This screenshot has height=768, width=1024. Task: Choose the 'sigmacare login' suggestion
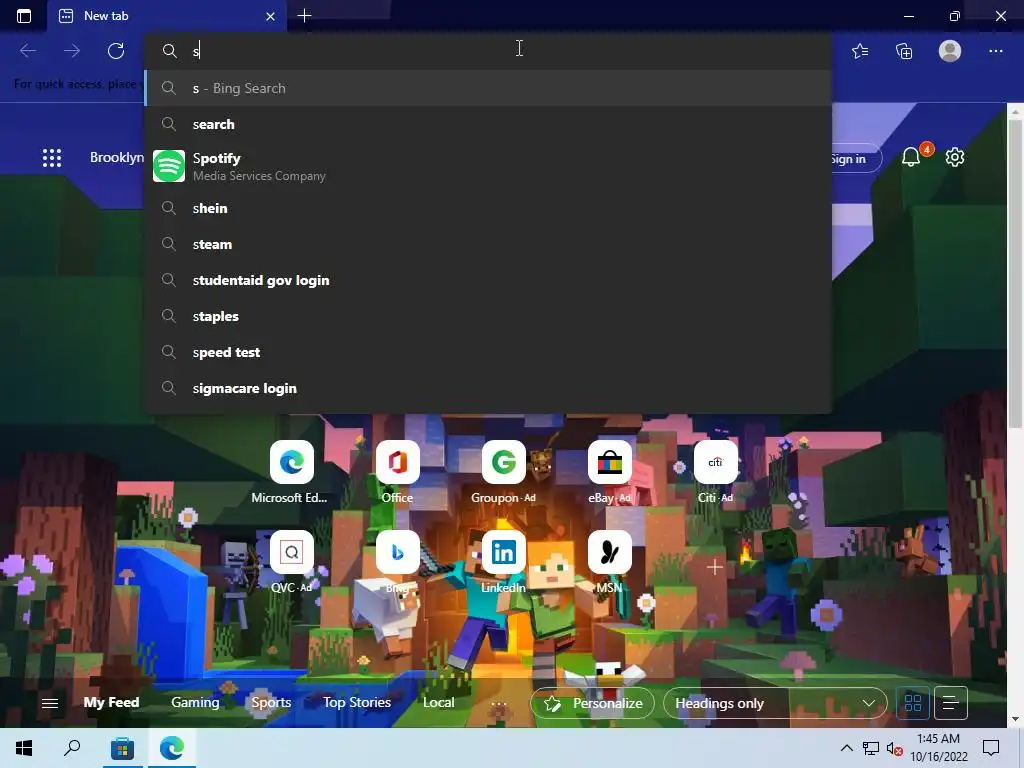[x=488, y=388]
